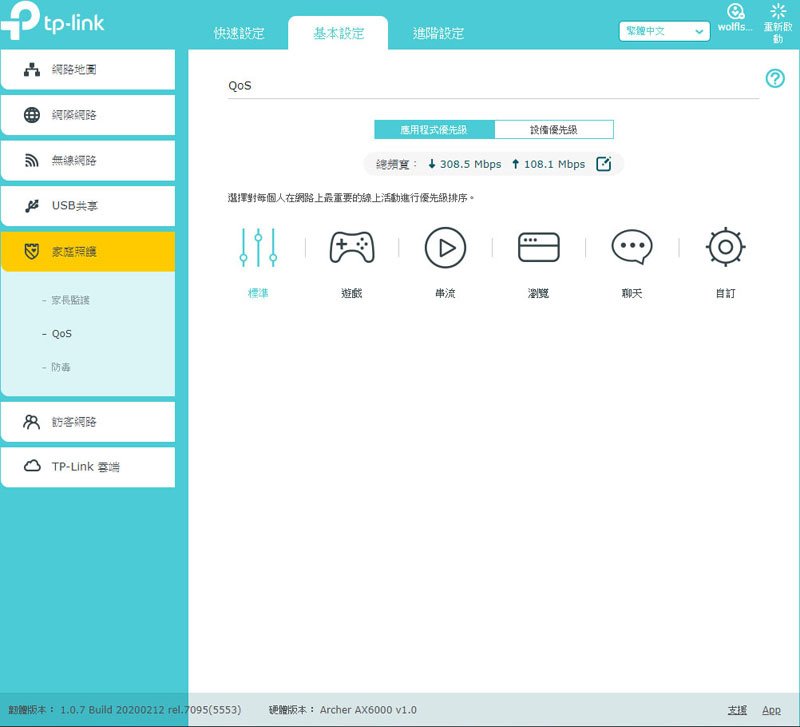800x727 pixels.
Task: Click the 308.5 Mbps download value
Action: 470,164
